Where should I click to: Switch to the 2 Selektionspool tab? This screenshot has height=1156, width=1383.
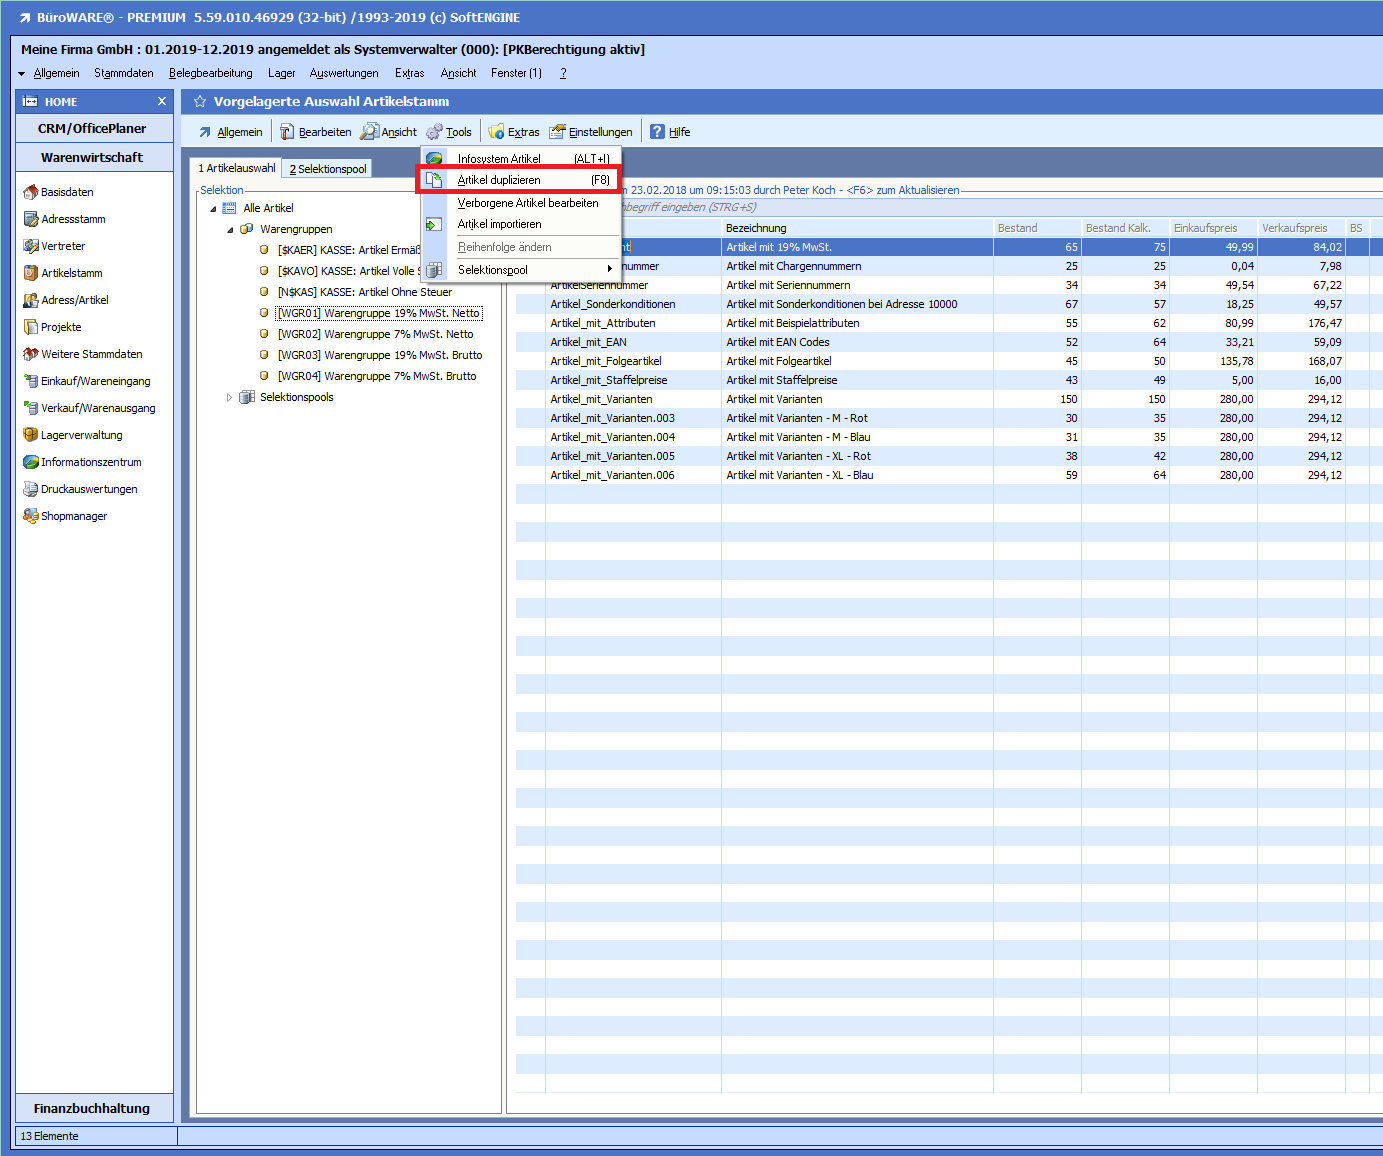(328, 169)
